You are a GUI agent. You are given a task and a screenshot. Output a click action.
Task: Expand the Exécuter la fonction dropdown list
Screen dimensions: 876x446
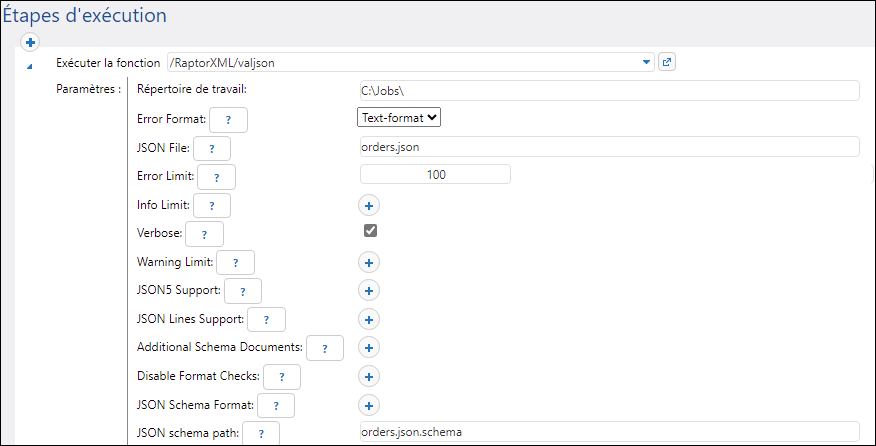[x=647, y=62]
